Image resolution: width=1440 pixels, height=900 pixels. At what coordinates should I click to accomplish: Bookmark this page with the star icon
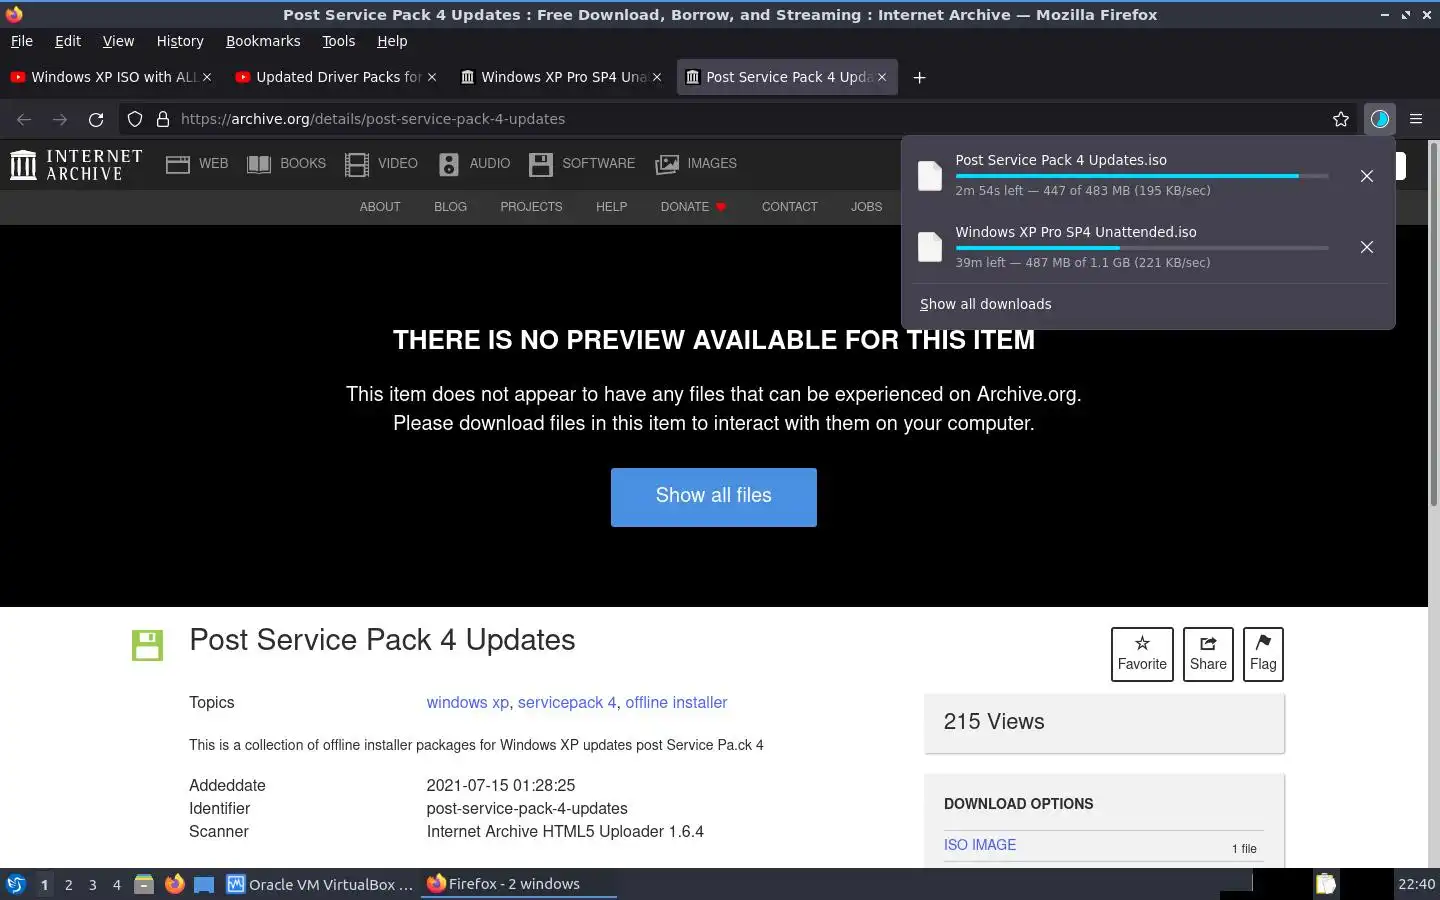(x=1341, y=119)
